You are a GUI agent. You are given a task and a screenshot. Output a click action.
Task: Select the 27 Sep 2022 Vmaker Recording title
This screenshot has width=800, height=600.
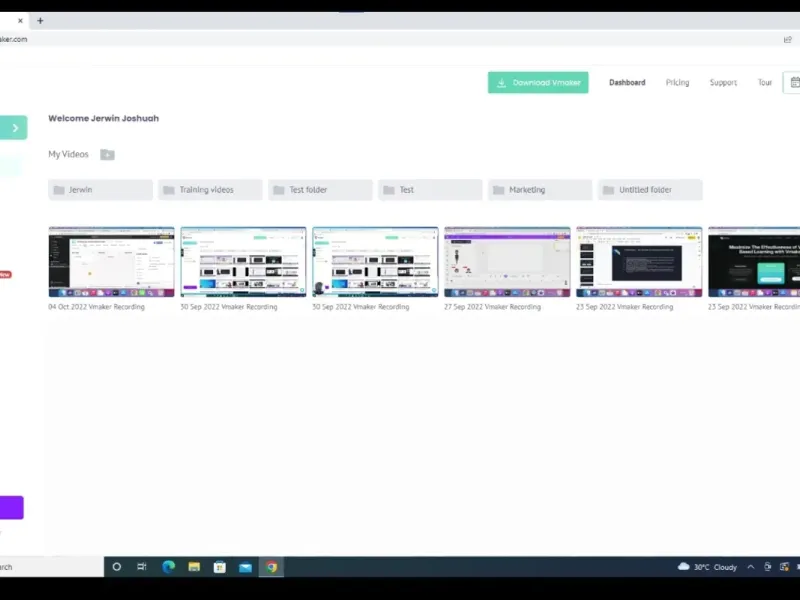click(492, 307)
